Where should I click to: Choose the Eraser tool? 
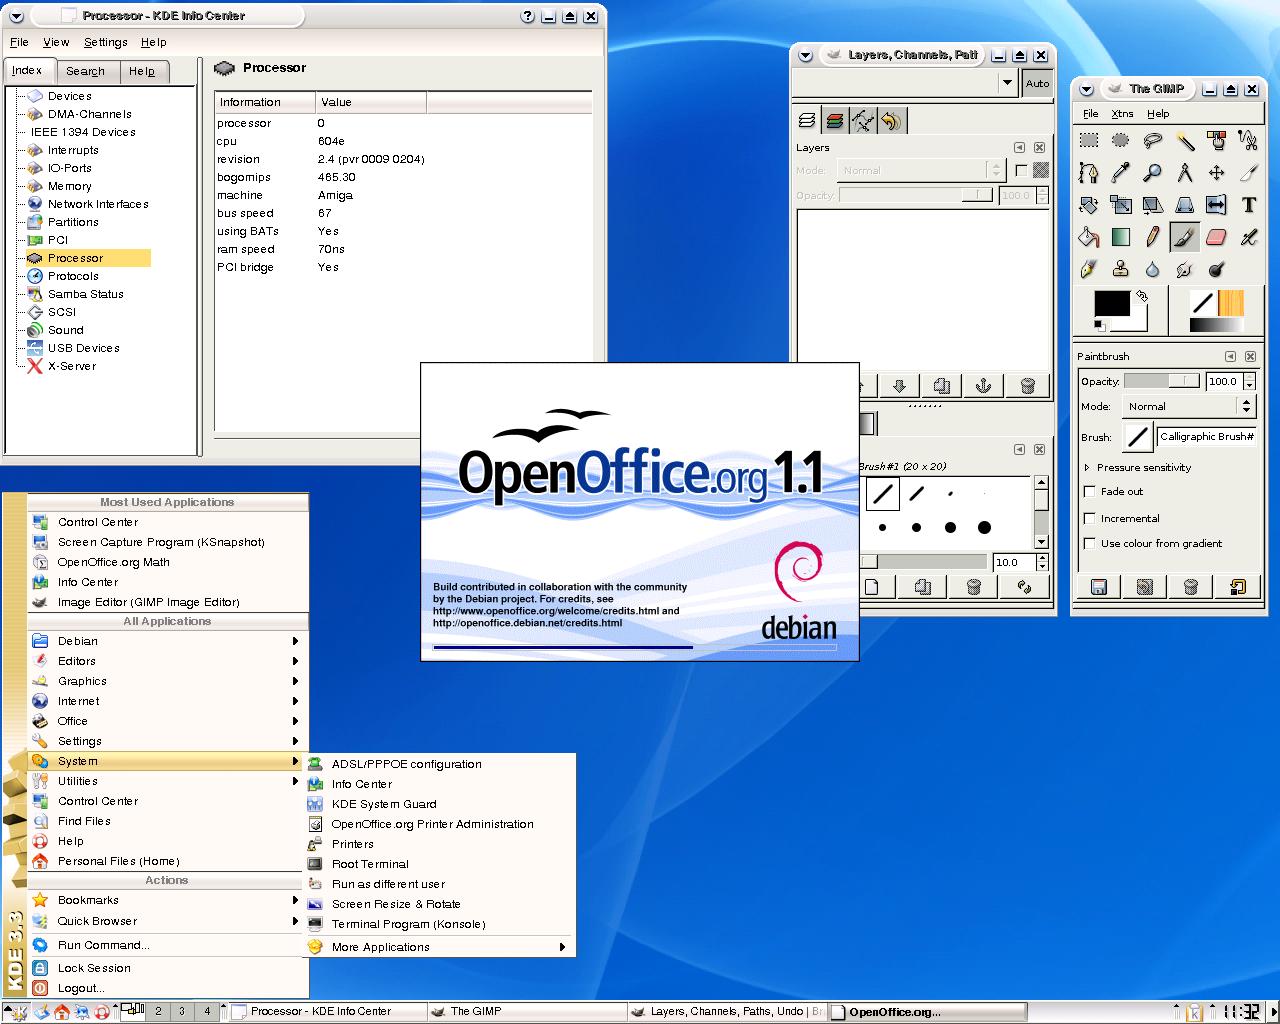[1217, 236]
